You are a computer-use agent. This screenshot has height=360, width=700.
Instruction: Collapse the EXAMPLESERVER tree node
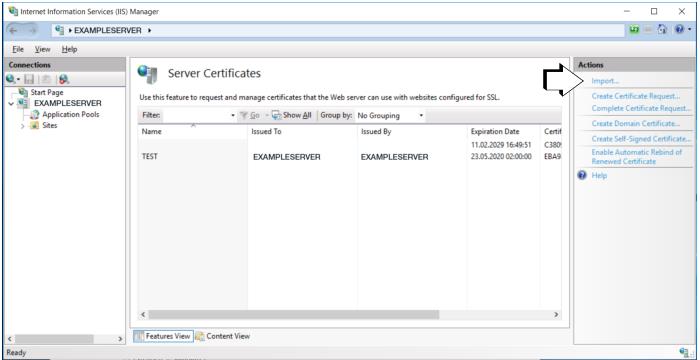[x=11, y=104]
